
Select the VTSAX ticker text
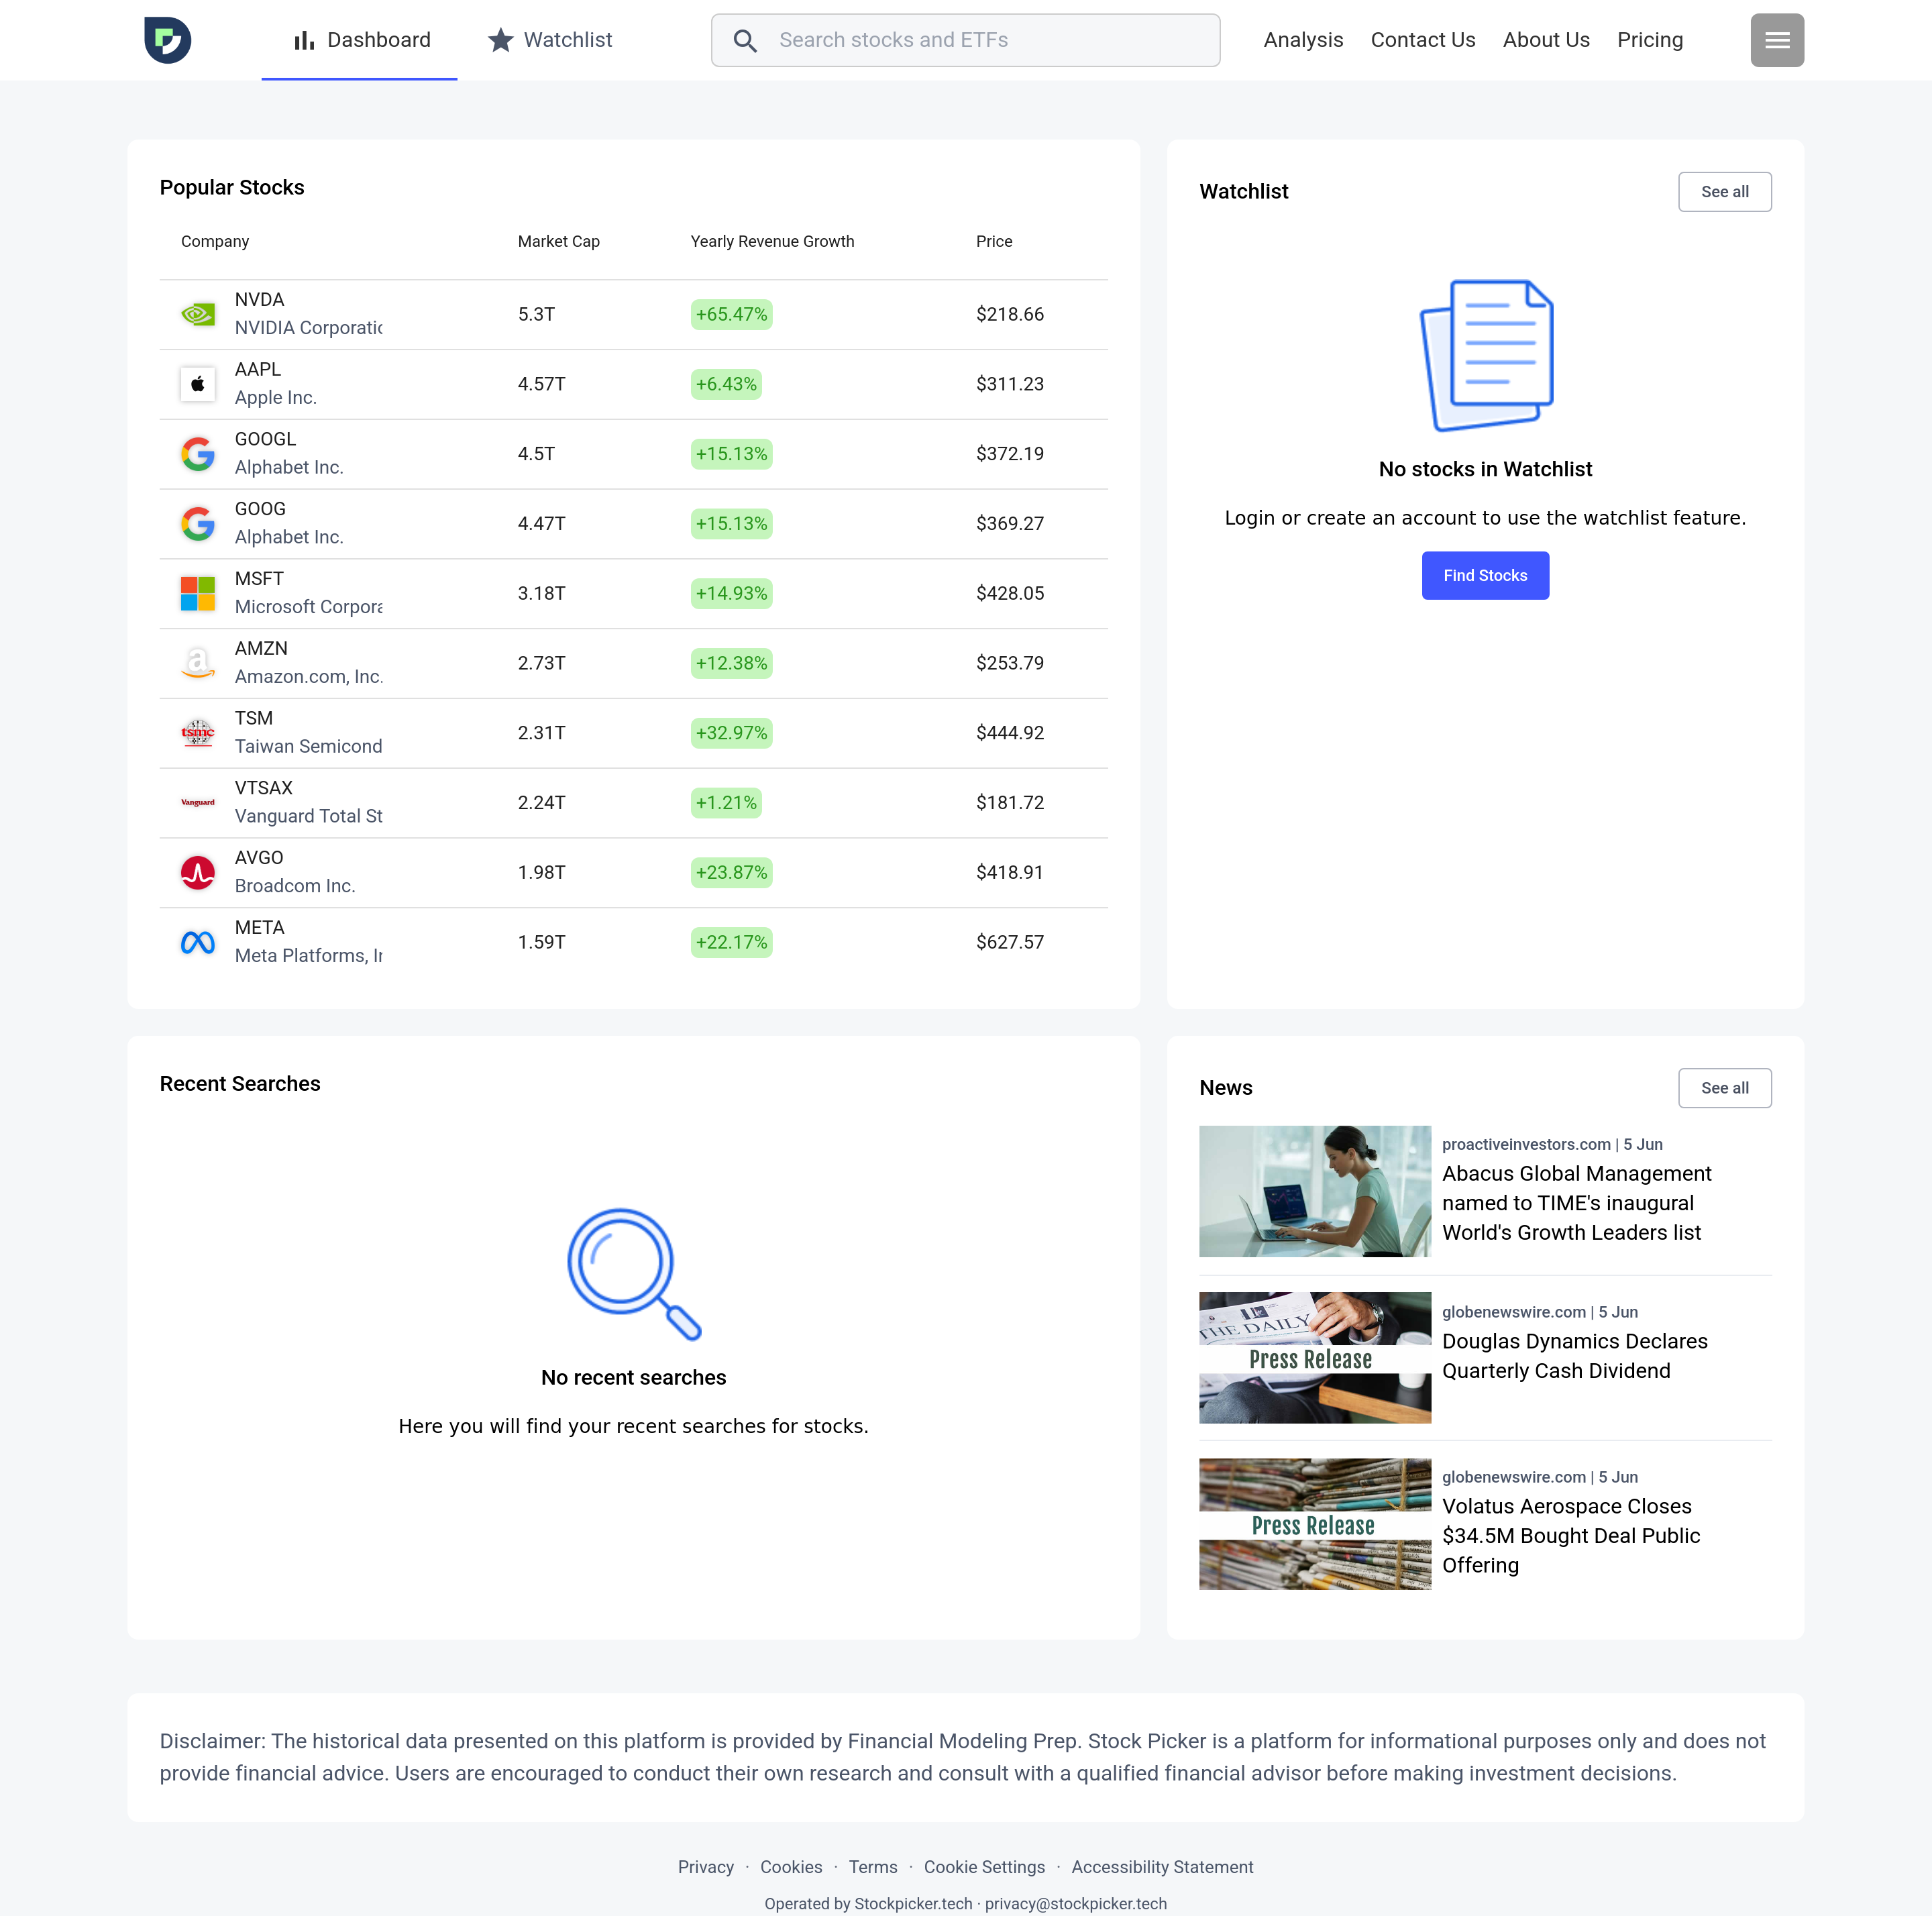264,788
